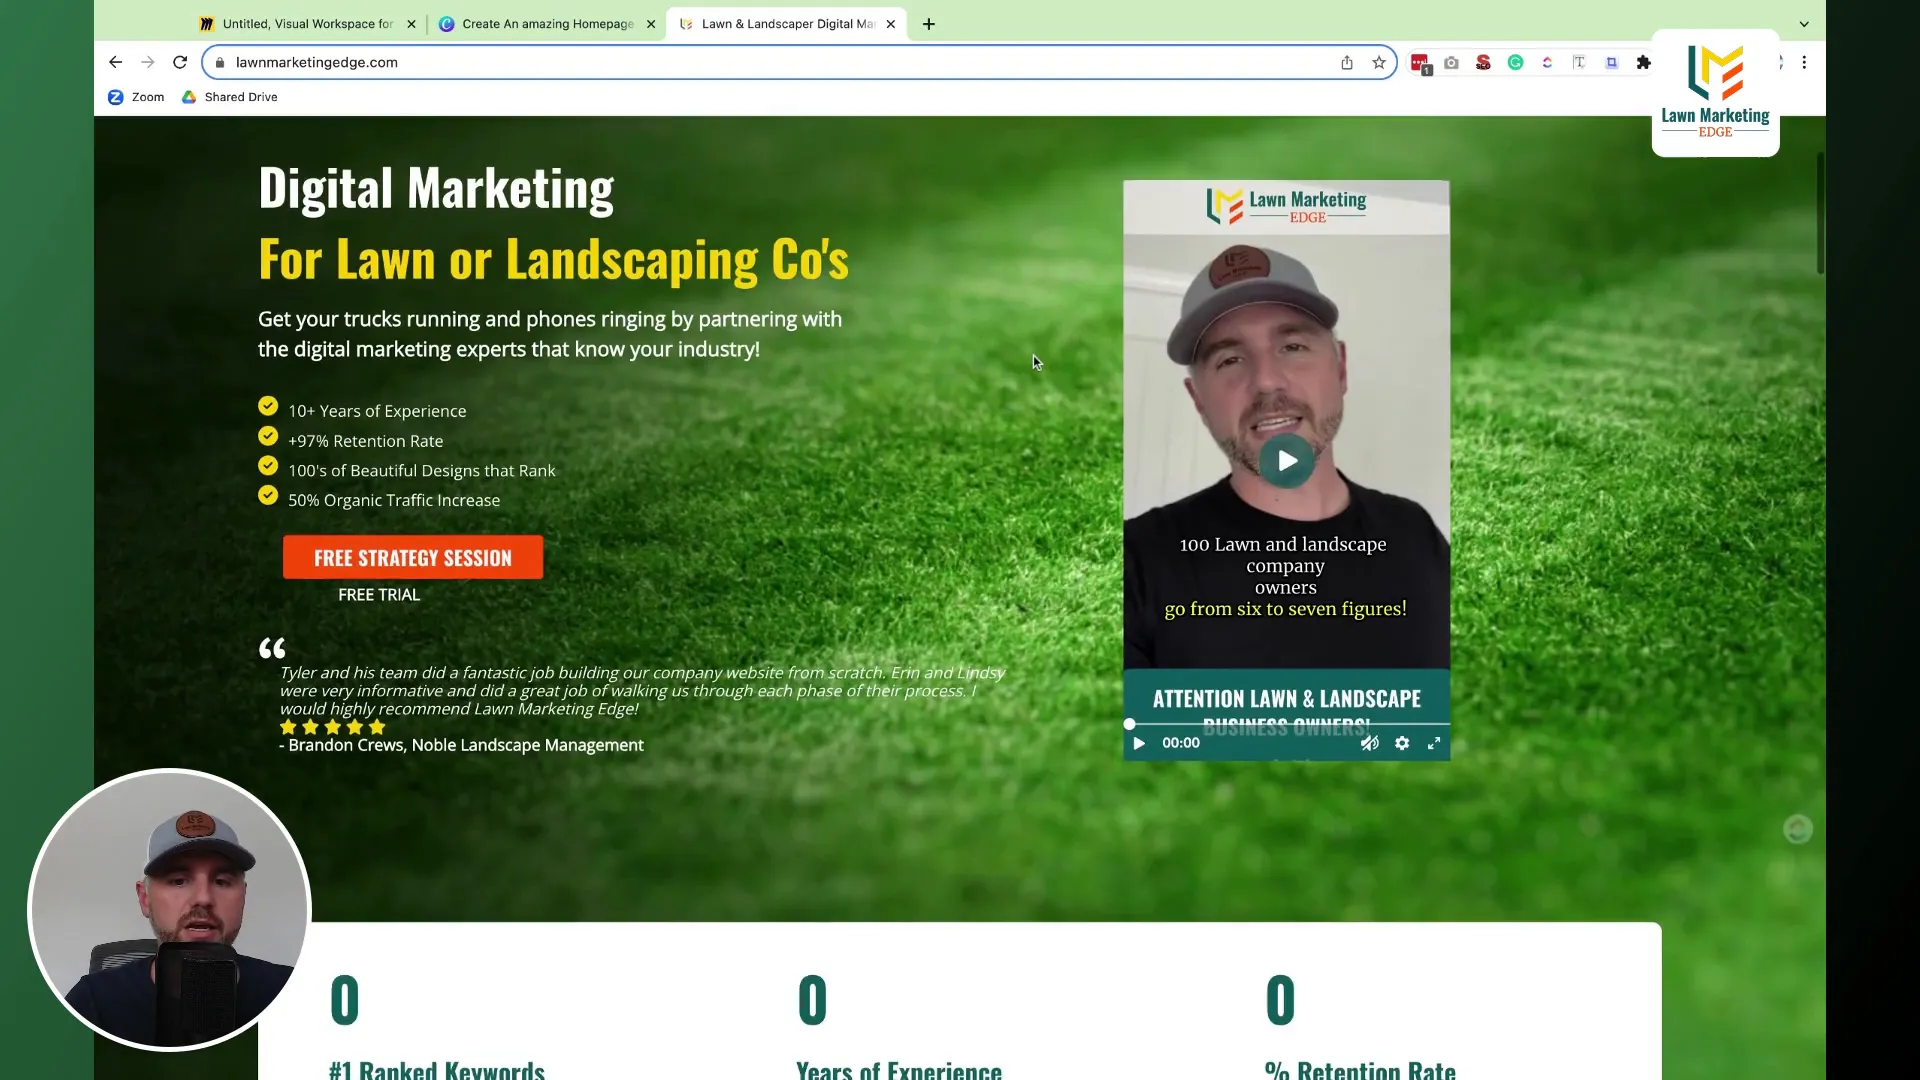Click the '% Retention Rate' stat label
The height and width of the screenshot is (1080, 1920).
coord(1360,1069)
